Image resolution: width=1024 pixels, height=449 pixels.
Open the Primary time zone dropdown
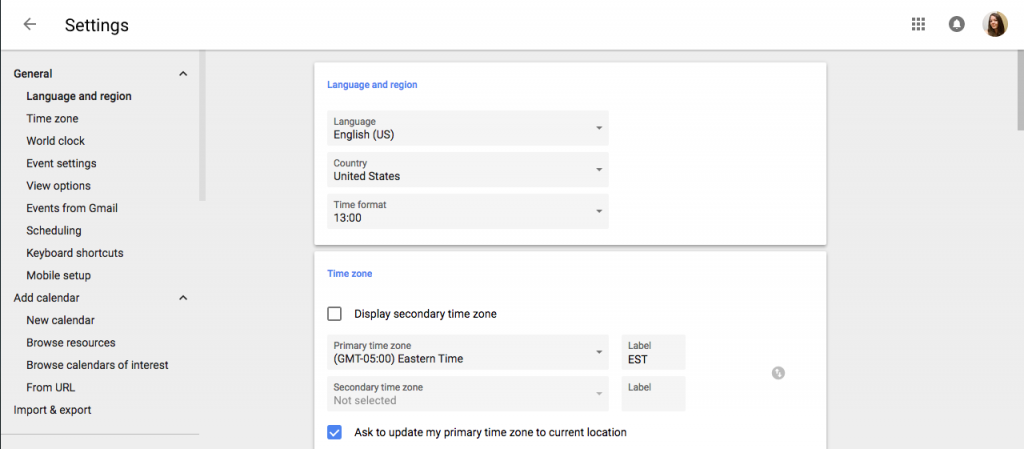tap(468, 352)
